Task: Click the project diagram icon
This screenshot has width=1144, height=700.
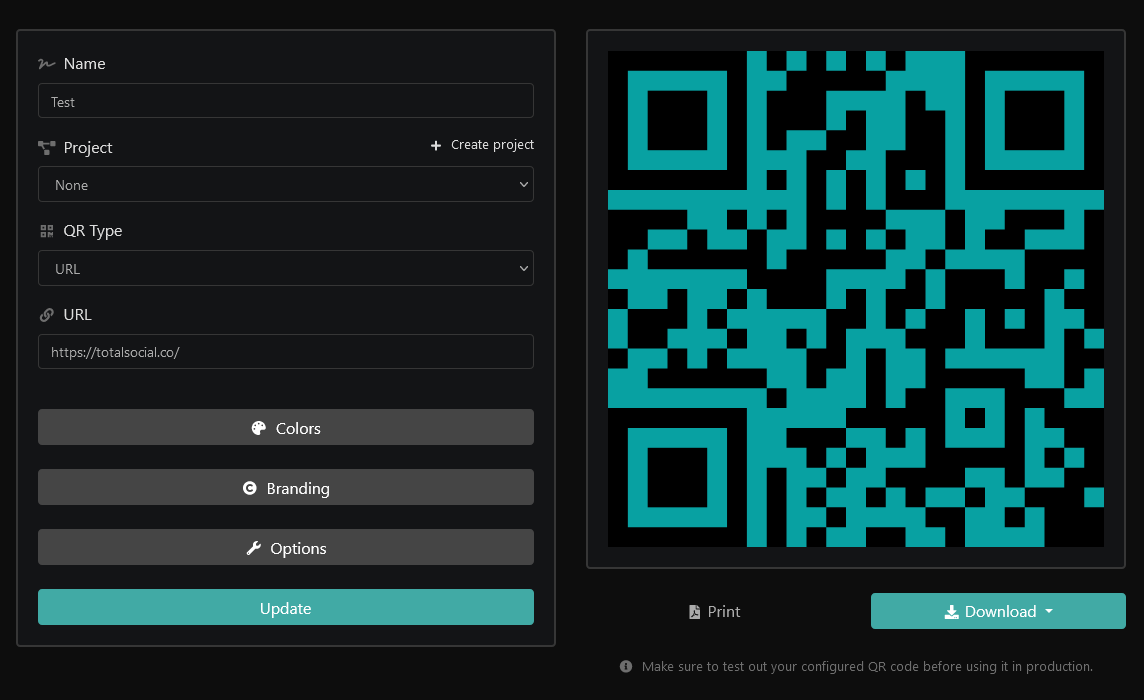Action: click(46, 148)
